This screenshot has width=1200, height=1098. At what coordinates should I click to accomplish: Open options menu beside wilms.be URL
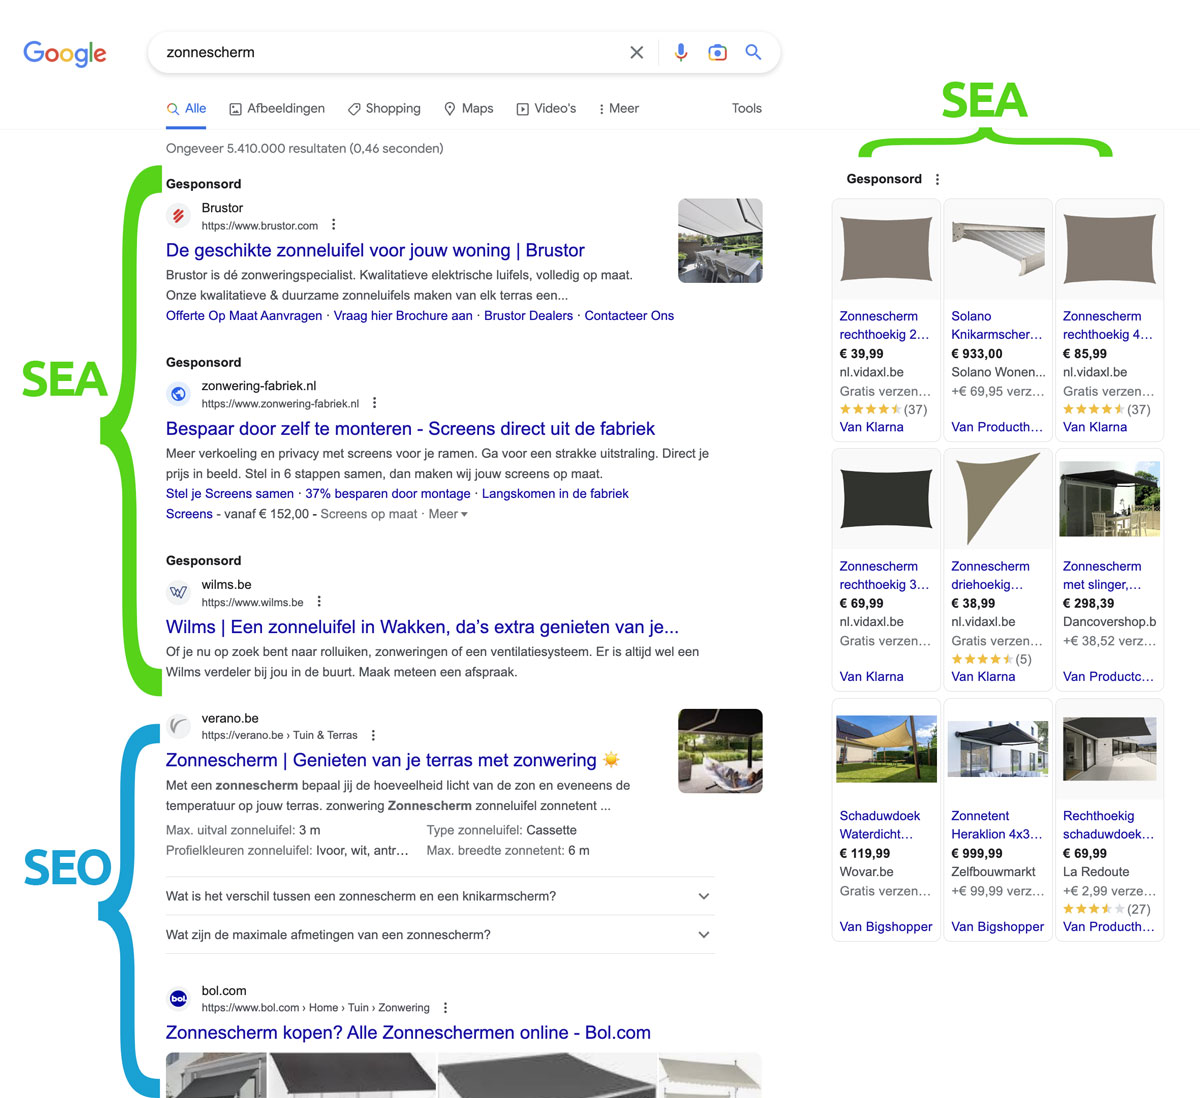[319, 602]
